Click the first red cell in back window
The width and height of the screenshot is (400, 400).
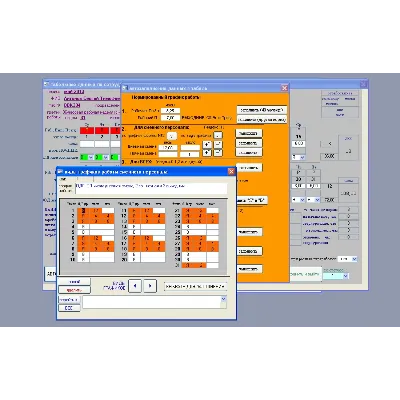(x=87, y=130)
